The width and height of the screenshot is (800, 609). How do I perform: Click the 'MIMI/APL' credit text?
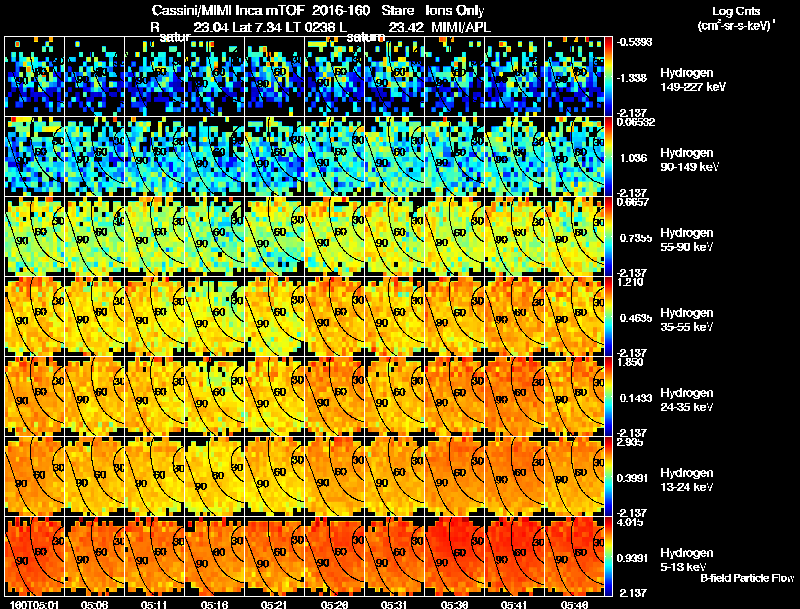tap(461, 27)
